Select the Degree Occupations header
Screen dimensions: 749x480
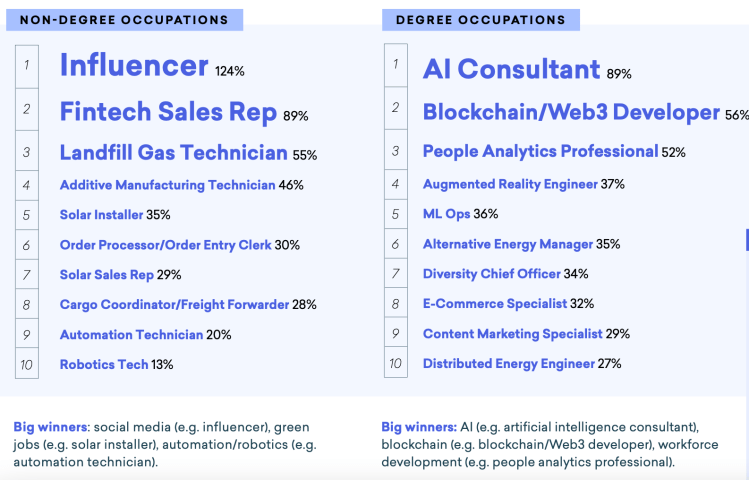tap(480, 19)
